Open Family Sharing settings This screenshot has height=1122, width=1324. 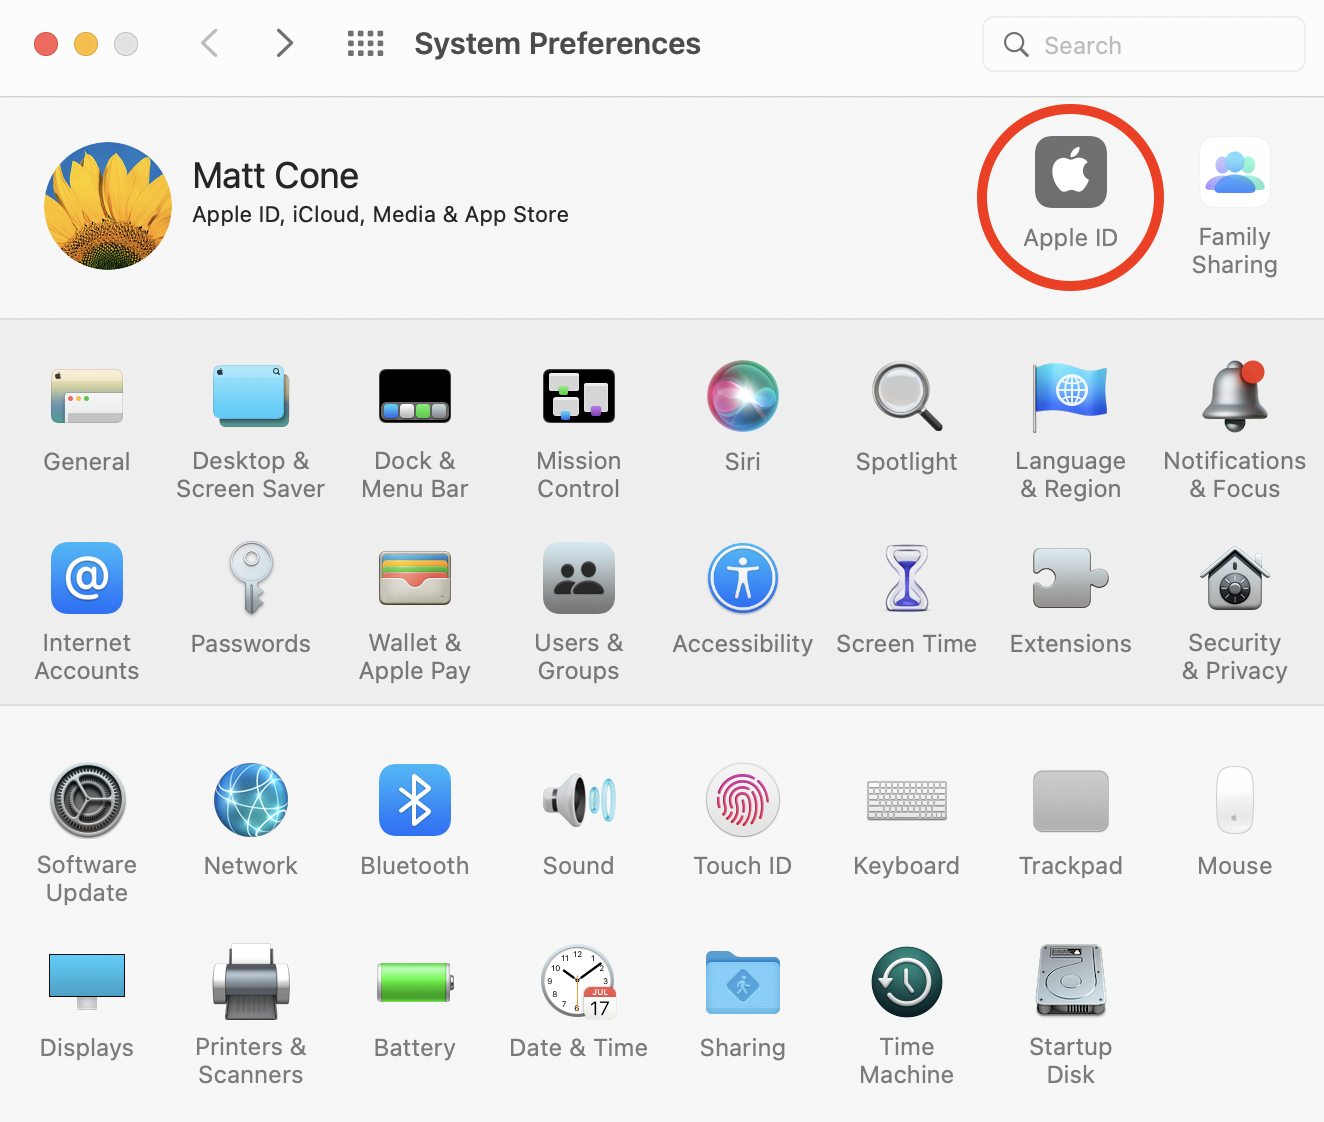1234,172
